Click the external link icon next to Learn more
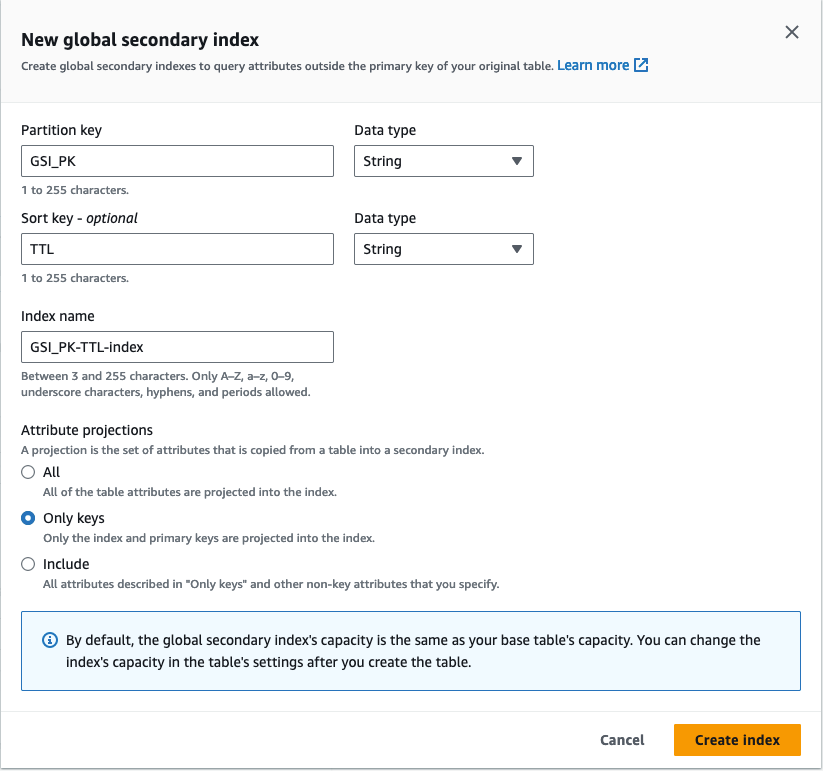 point(641,64)
